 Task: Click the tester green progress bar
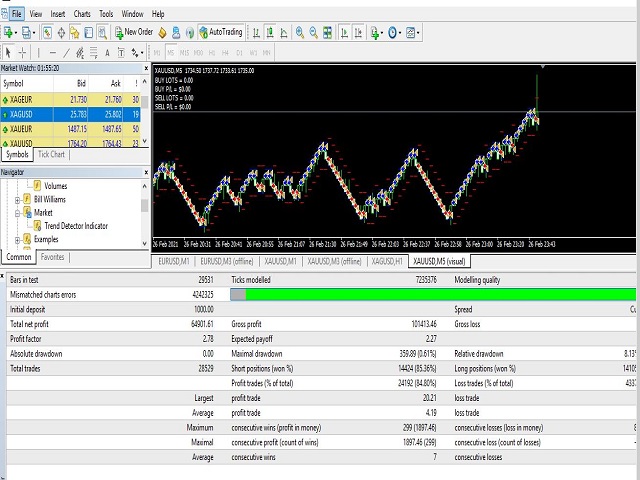point(441,294)
